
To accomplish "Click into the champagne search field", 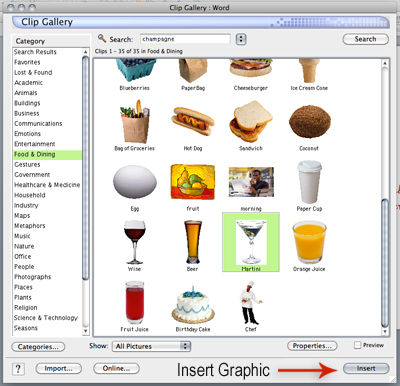I will coord(185,39).
